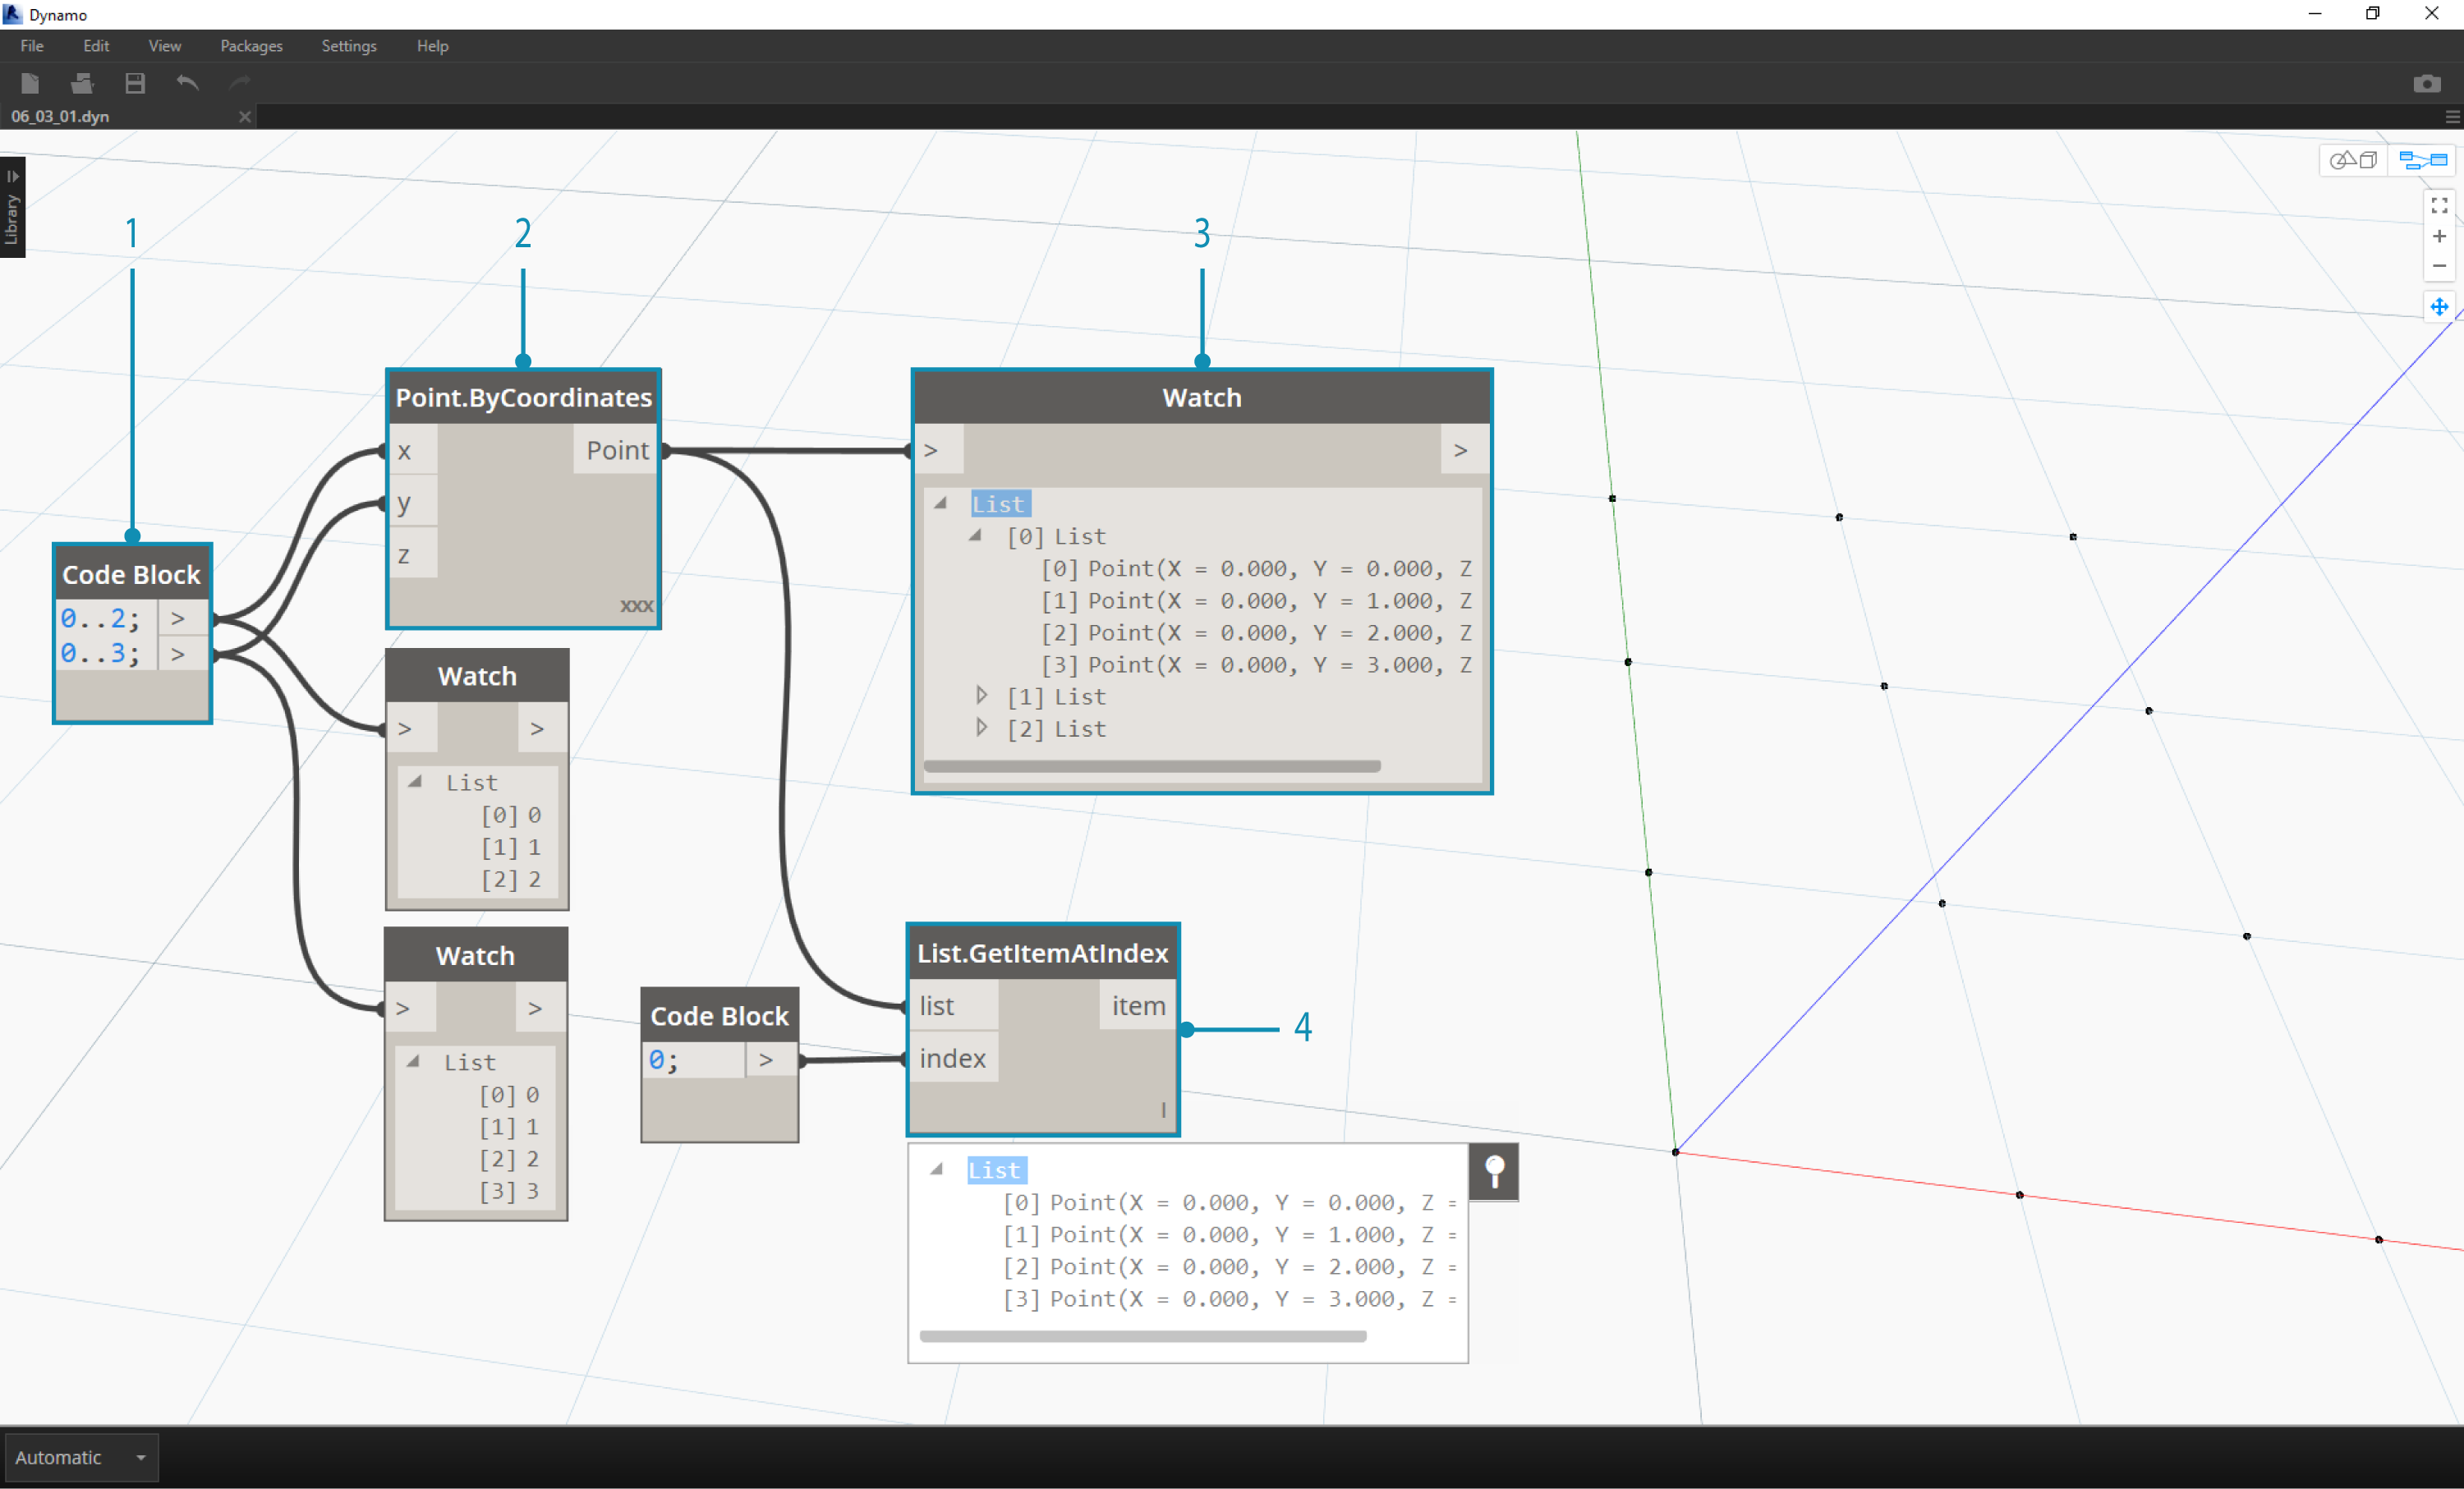Click the list input port on List.GetItemAtIndex
Screen dimensions: 2464x1489
[954, 1006]
